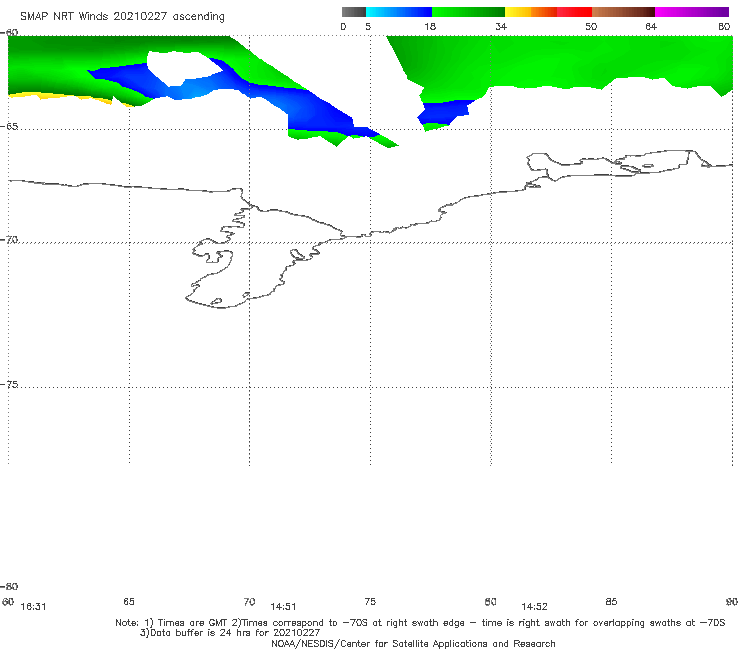Click the color bar label '18'
This screenshot has width=740, height=650.
[430, 26]
